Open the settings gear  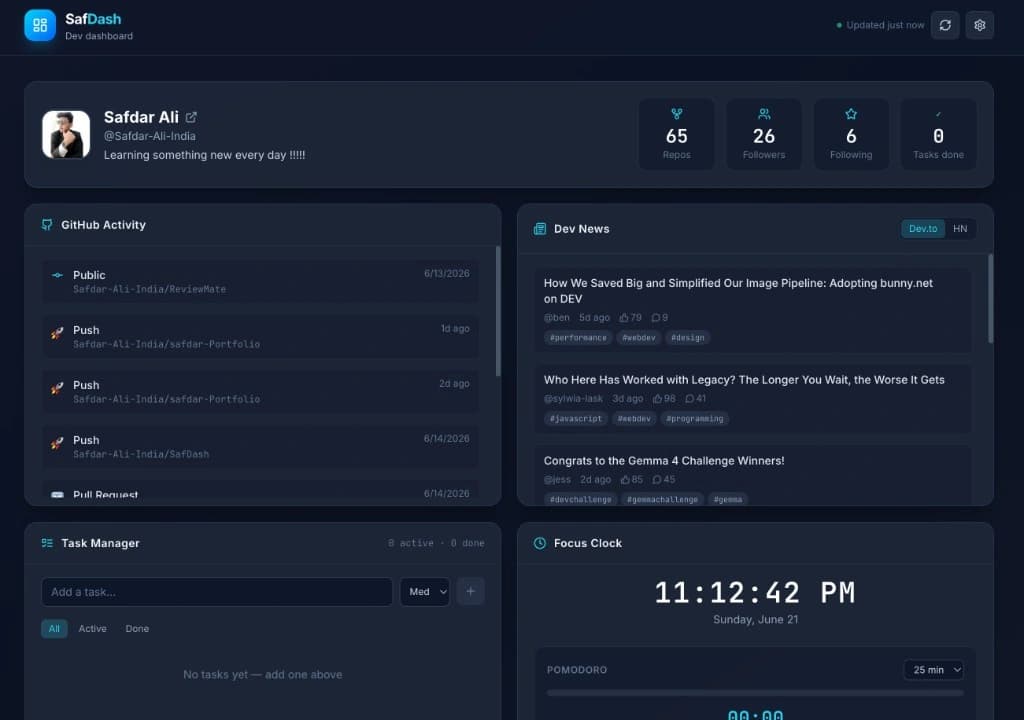tap(980, 25)
